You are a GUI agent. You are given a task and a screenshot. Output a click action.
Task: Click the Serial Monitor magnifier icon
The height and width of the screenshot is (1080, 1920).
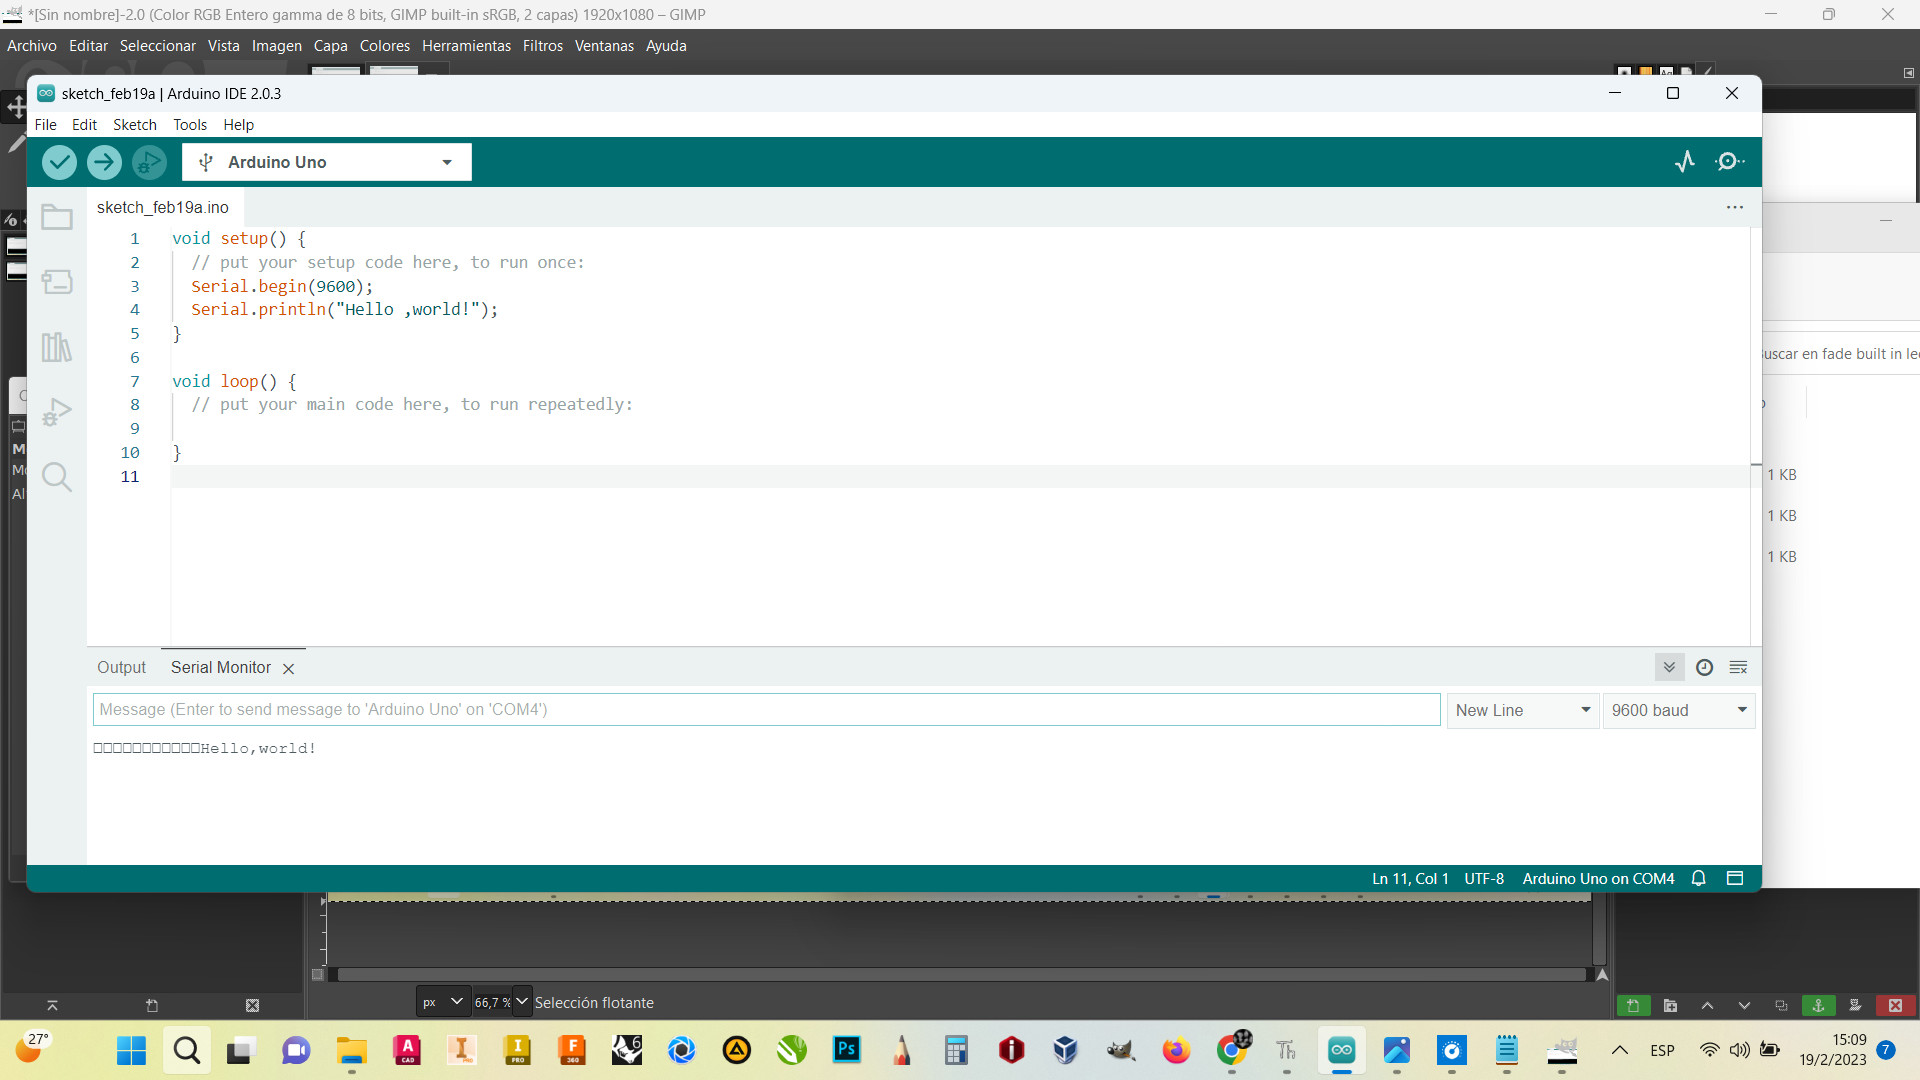click(x=1730, y=162)
